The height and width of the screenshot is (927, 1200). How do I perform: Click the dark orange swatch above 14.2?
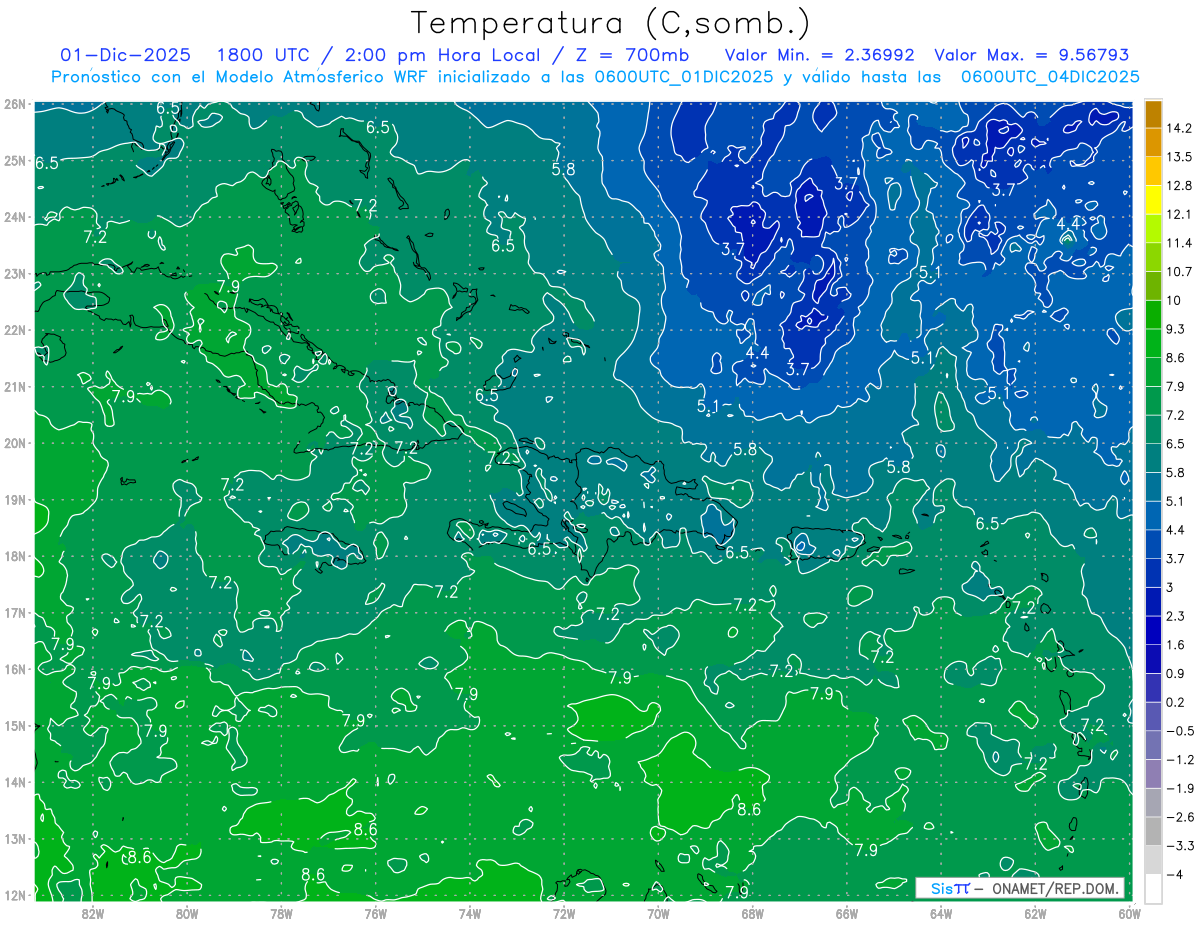tap(1152, 114)
